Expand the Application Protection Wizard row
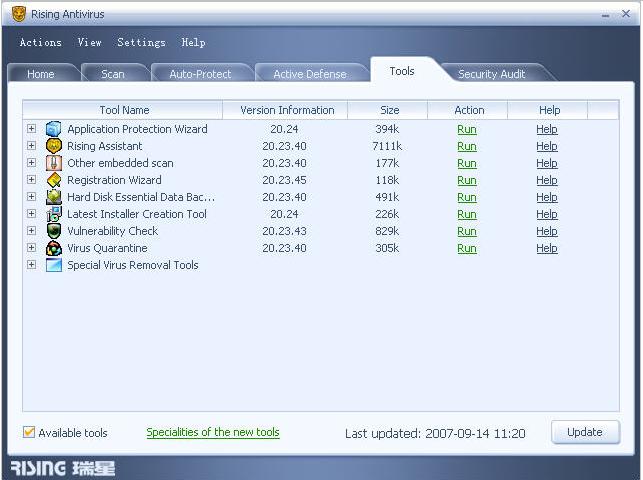The image size is (643, 480). pos(31,129)
